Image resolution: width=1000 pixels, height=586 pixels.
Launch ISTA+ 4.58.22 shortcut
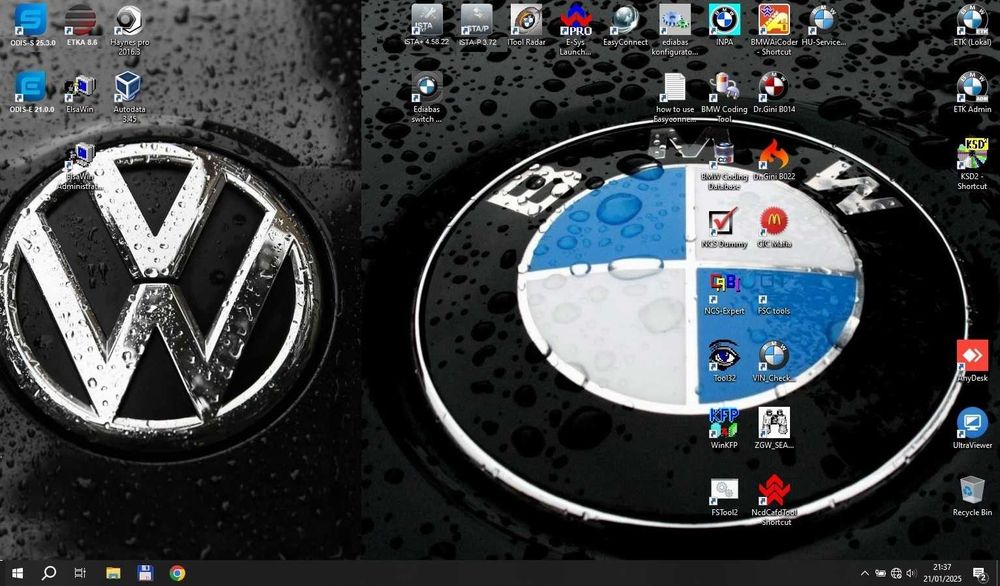click(427, 20)
